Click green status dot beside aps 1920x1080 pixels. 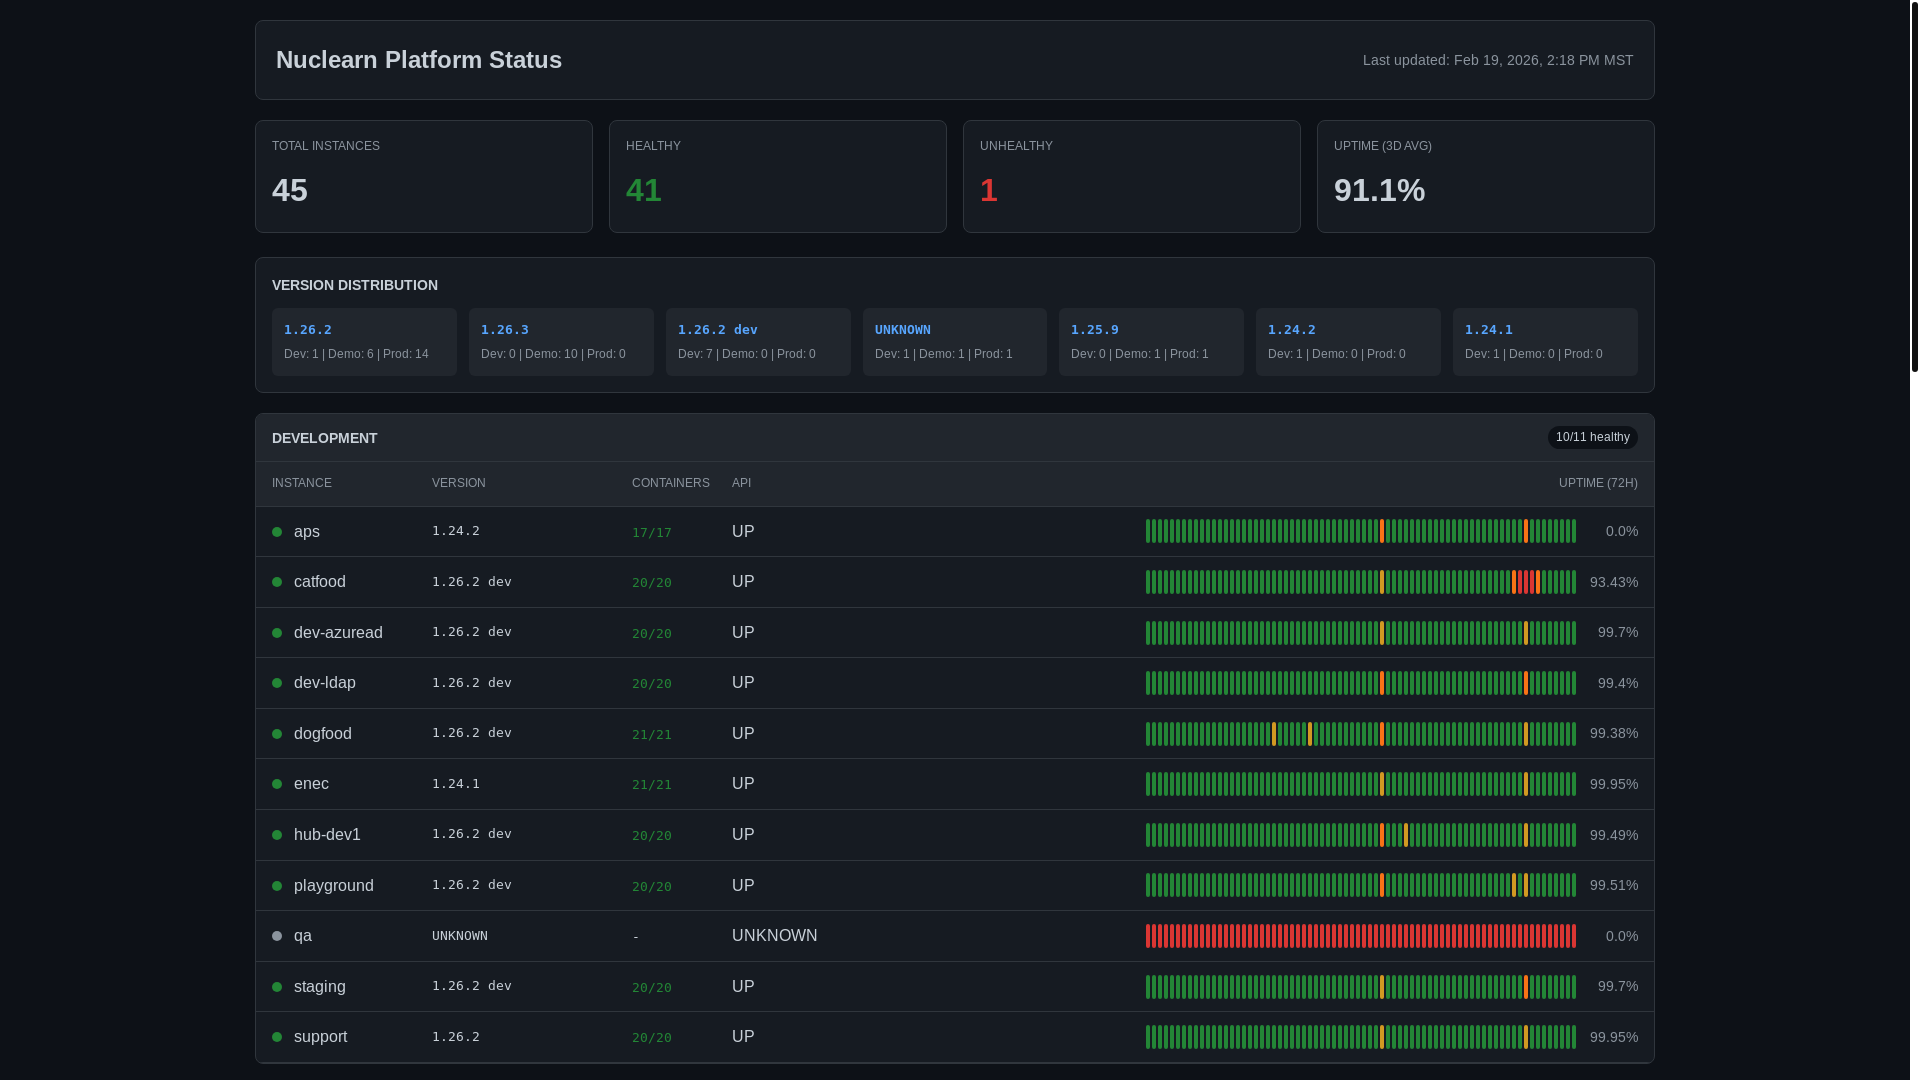click(277, 532)
